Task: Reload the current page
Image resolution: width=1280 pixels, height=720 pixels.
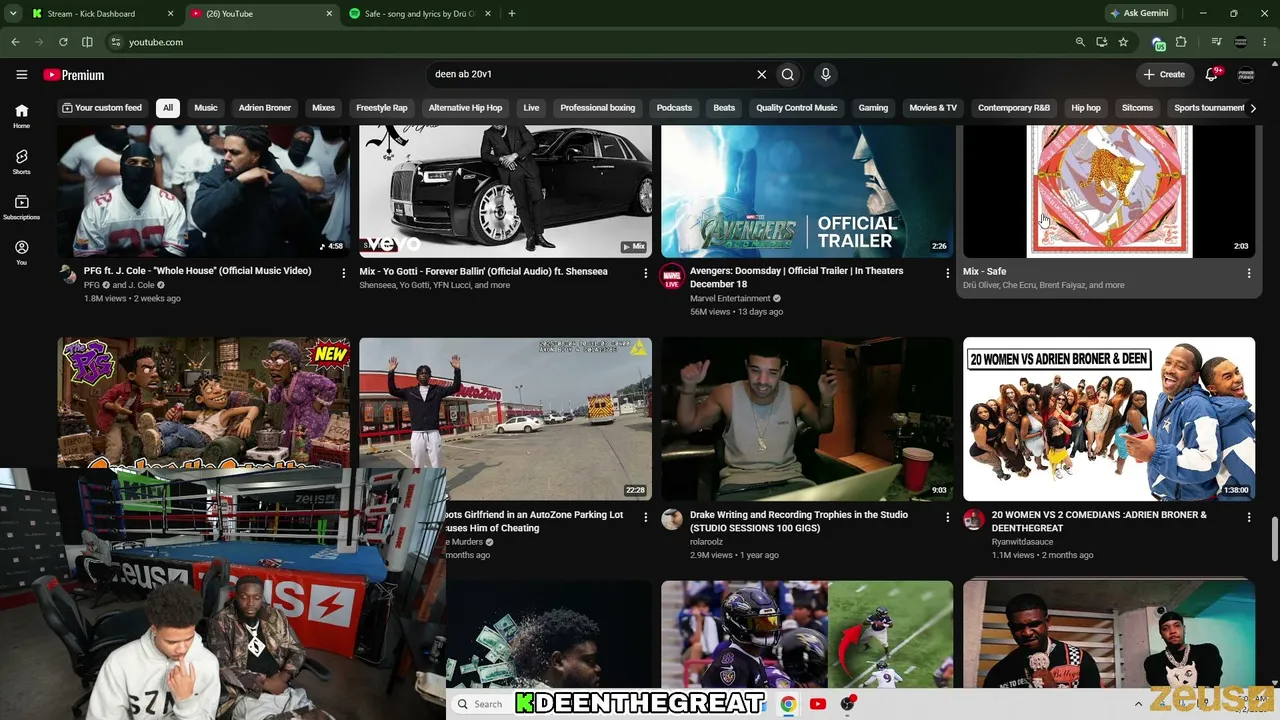Action: (63, 42)
